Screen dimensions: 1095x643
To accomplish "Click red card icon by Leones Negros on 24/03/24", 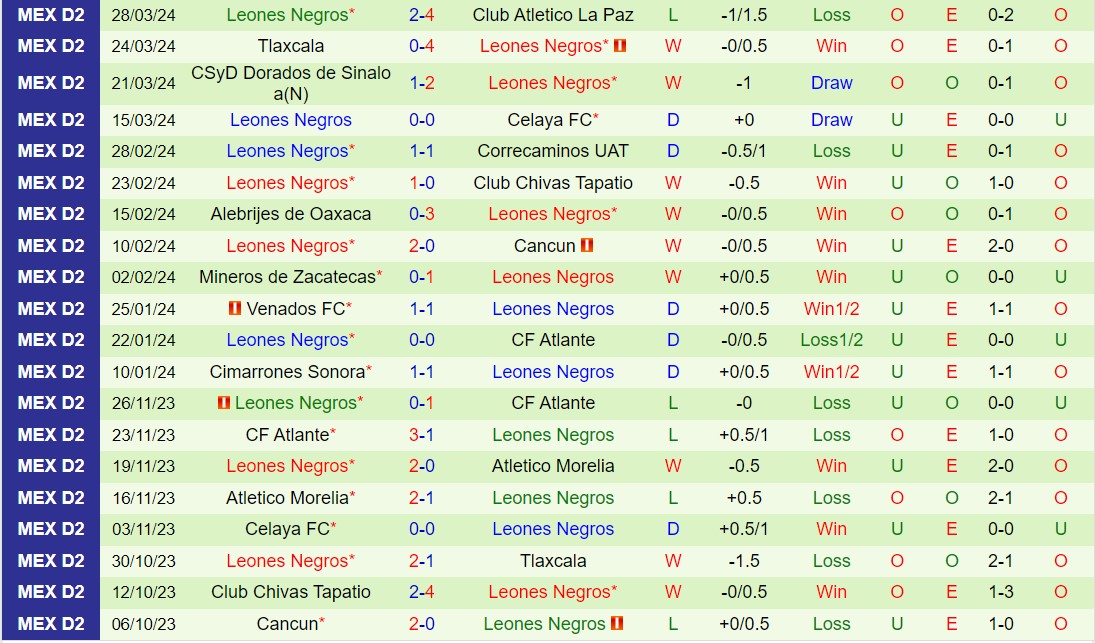I will [620, 46].
